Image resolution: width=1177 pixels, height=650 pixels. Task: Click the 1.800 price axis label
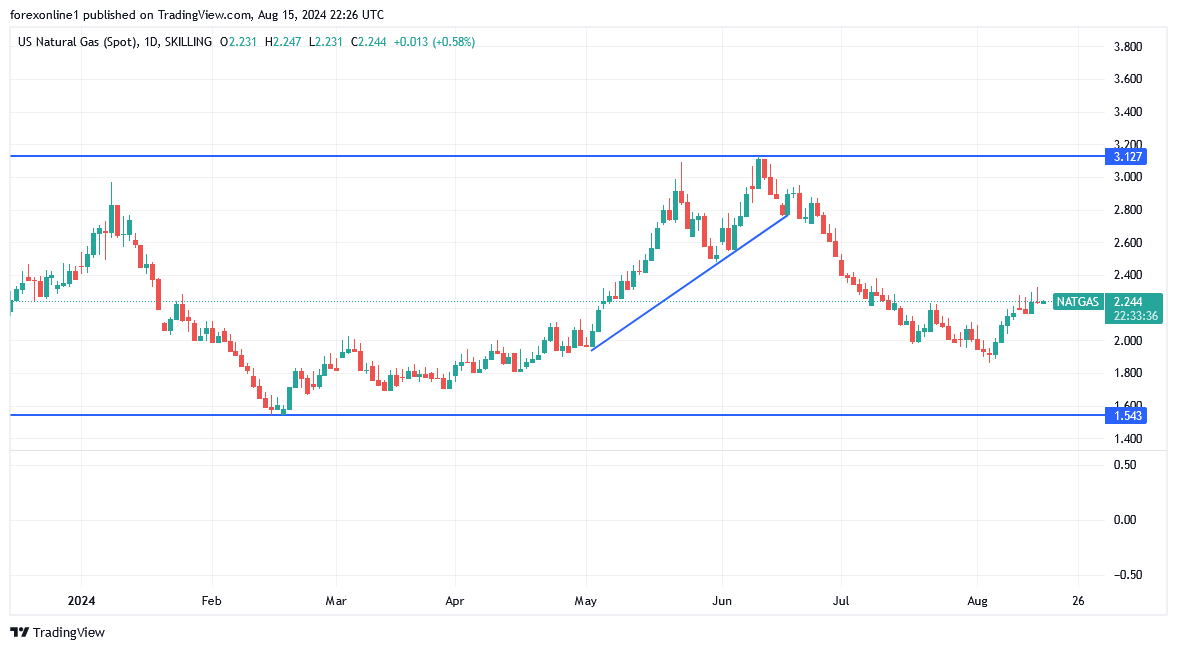coord(1127,373)
